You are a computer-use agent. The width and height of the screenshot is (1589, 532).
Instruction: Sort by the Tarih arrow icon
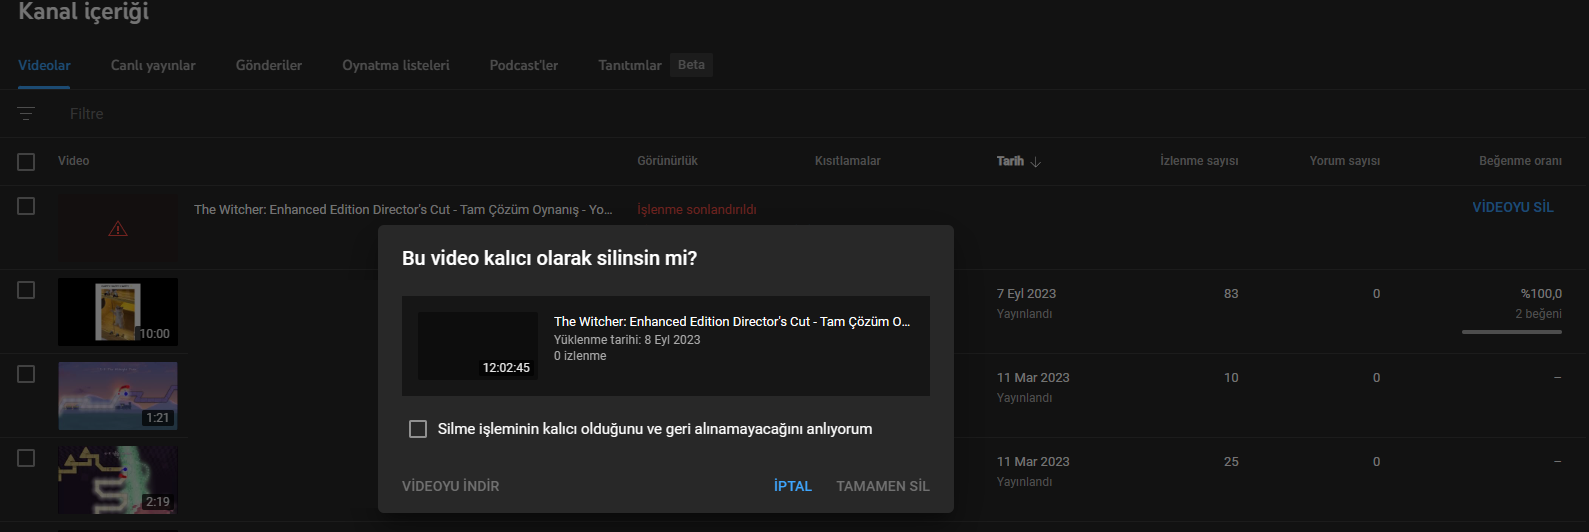coord(1035,161)
